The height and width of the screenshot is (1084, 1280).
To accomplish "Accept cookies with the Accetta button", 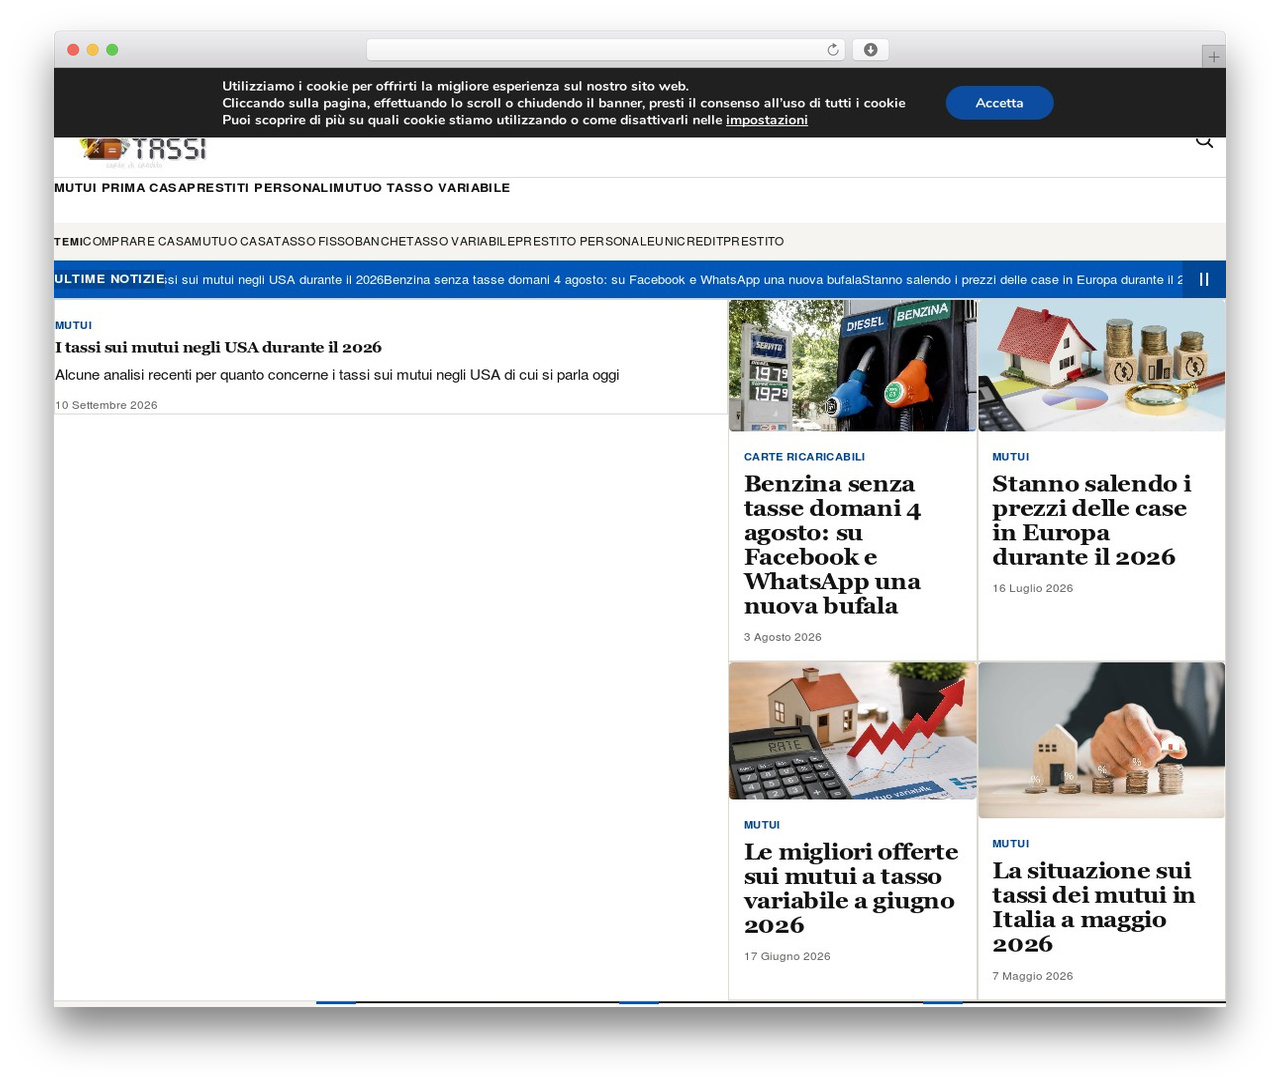I will click(x=999, y=103).
